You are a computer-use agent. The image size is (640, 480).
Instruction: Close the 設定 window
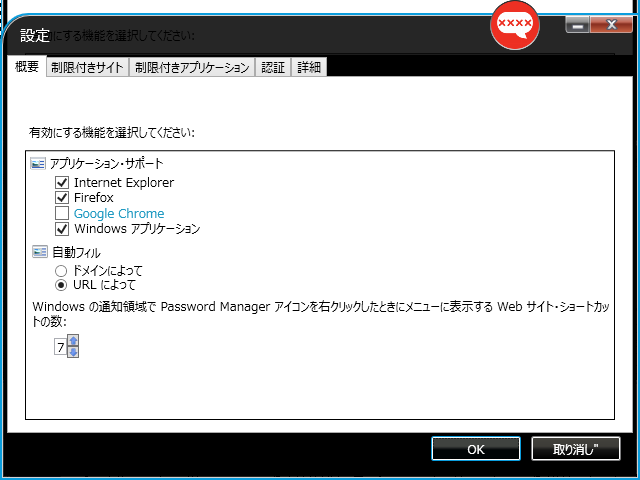click(611, 25)
